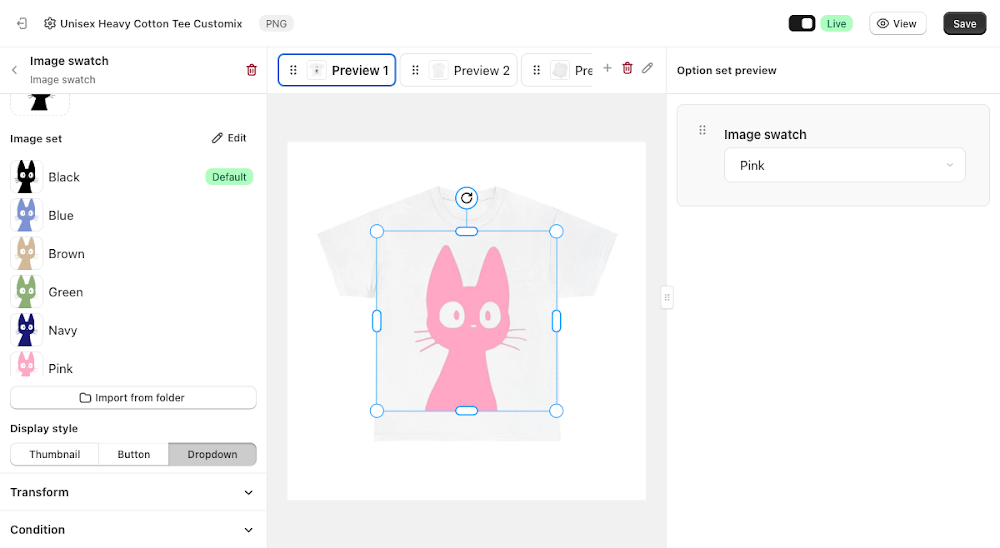The height and width of the screenshot is (548, 1000).
Task: Click the Default badge on the Black row
Action: coord(229,177)
